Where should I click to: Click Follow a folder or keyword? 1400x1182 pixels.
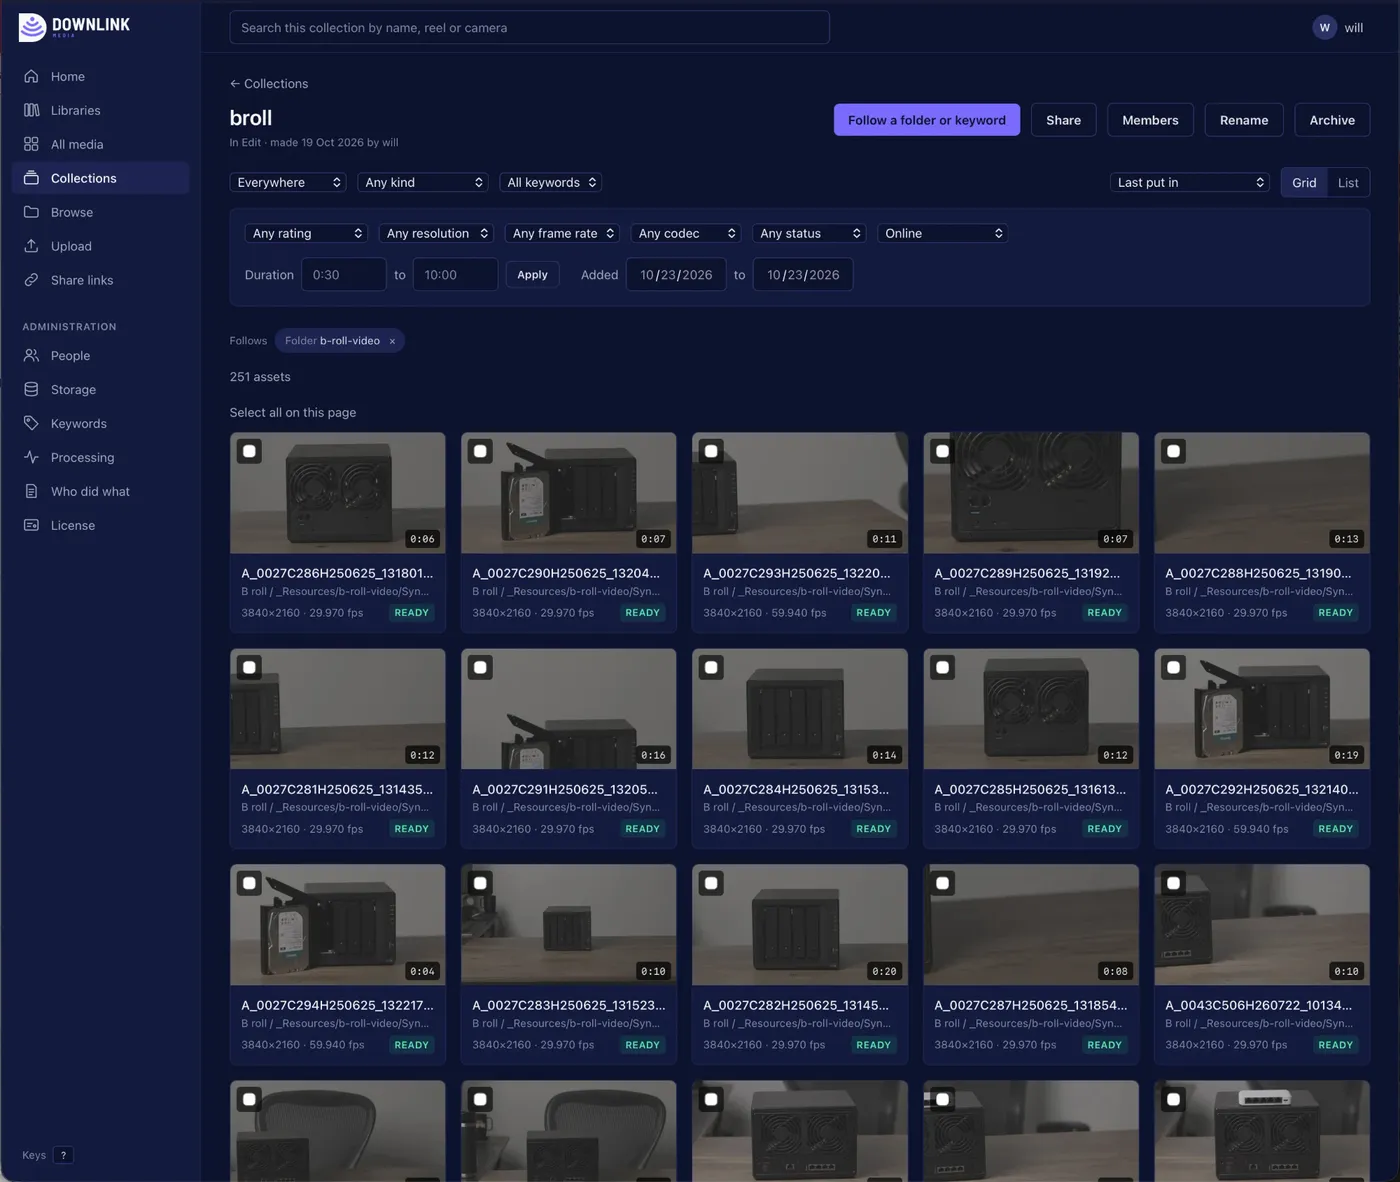click(x=927, y=120)
